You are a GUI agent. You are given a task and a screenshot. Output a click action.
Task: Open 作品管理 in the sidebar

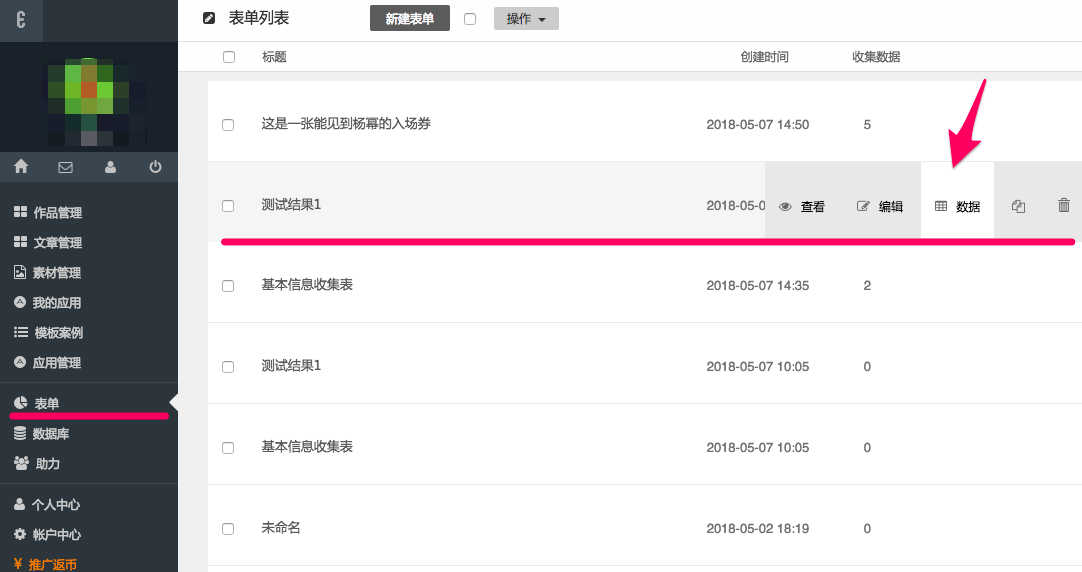57,213
